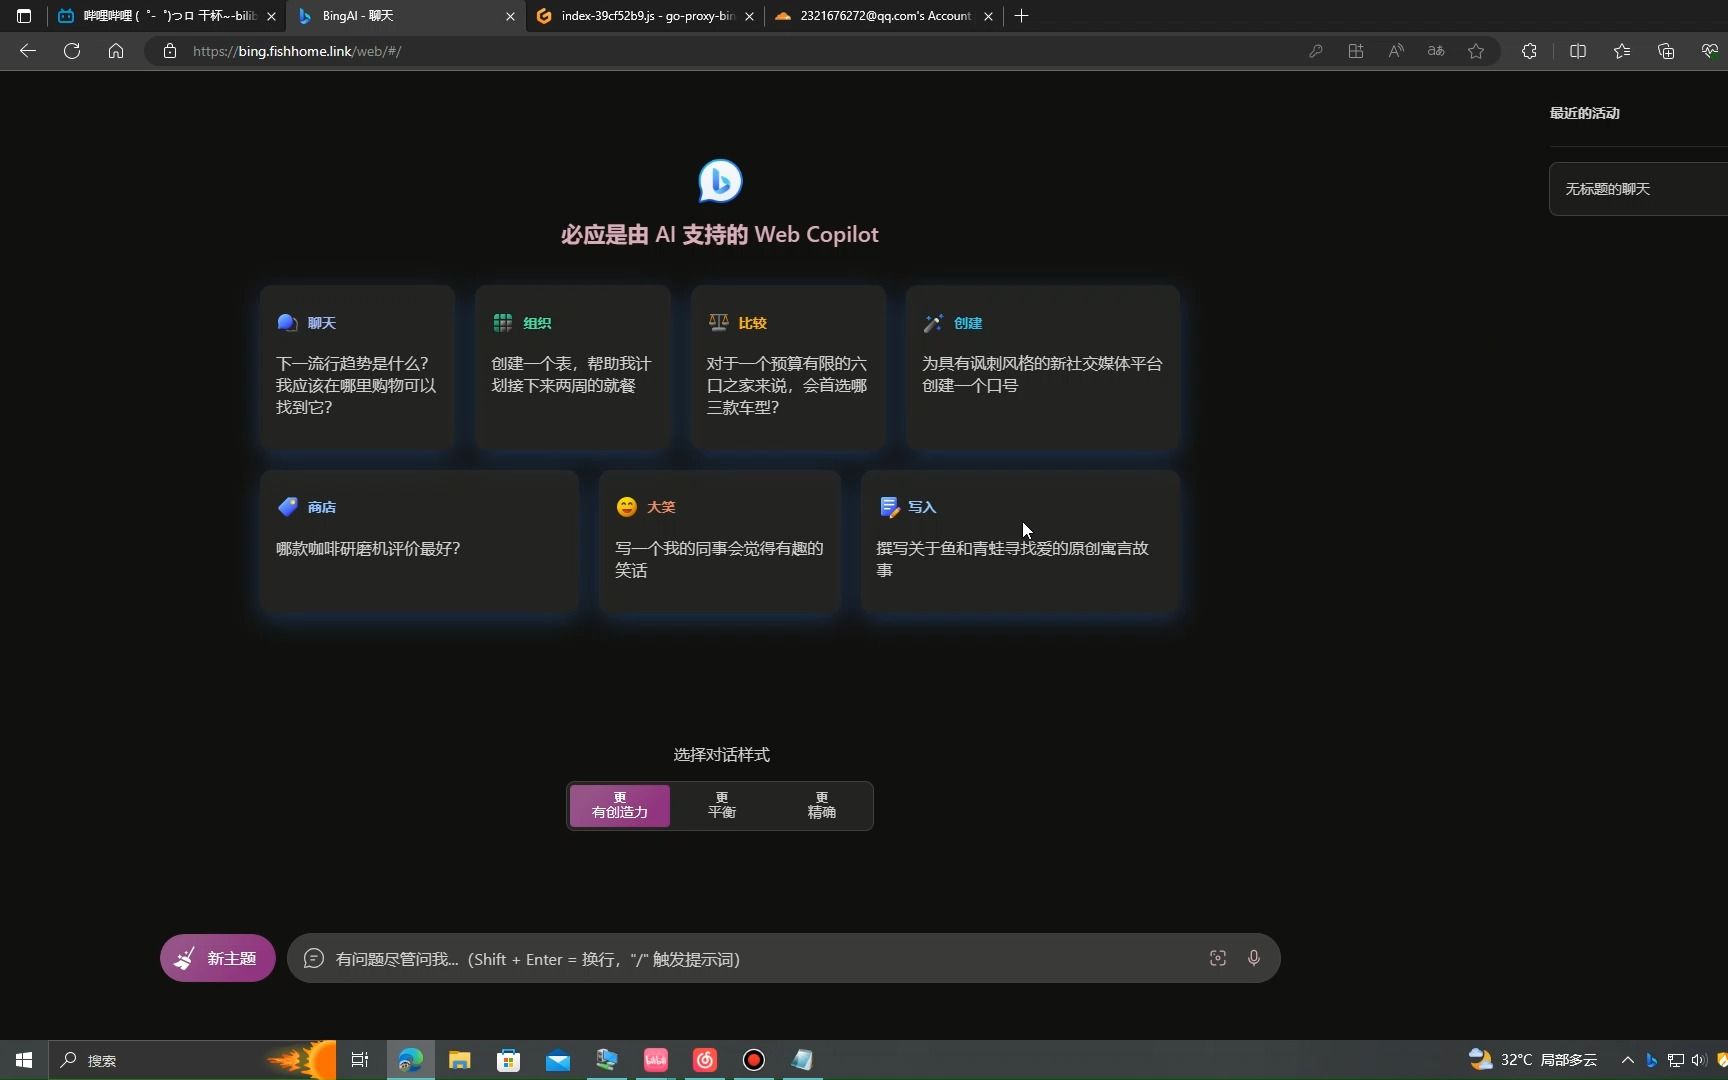The height and width of the screenshot is (1080, 1728).
Task: Open File Explorer from taskbar
Action: point(459,1060)
